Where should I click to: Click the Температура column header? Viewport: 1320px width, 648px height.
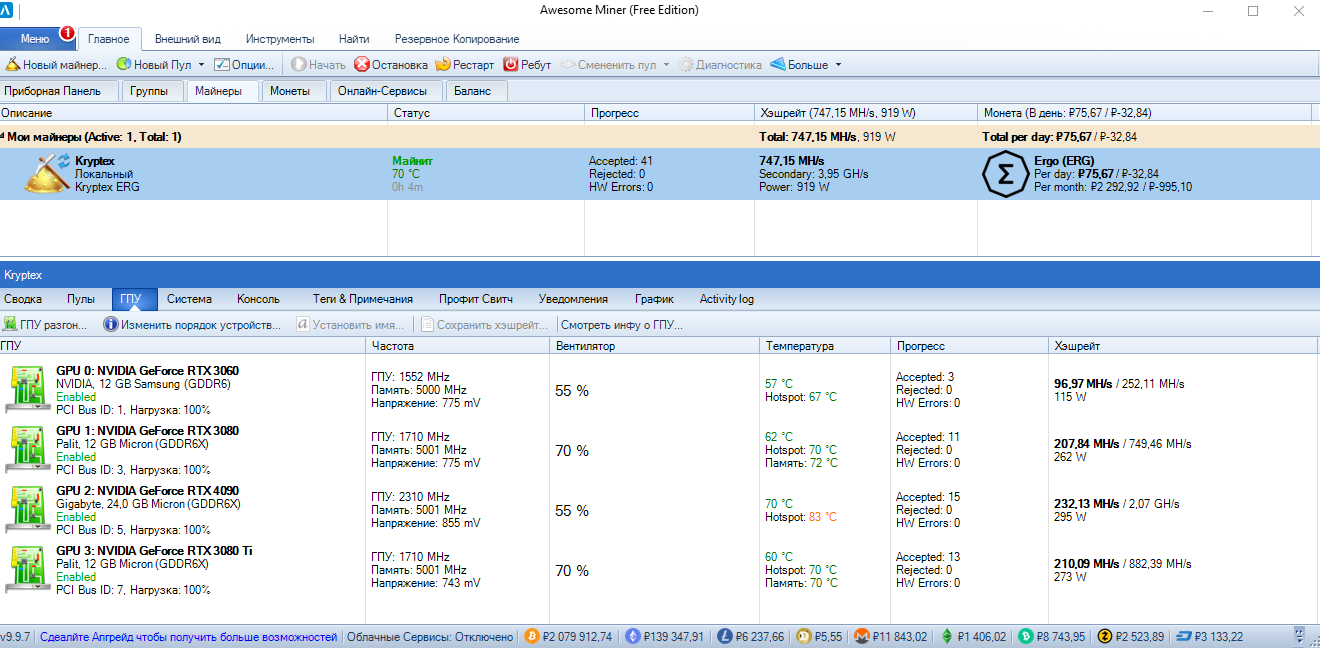point(825,346)
